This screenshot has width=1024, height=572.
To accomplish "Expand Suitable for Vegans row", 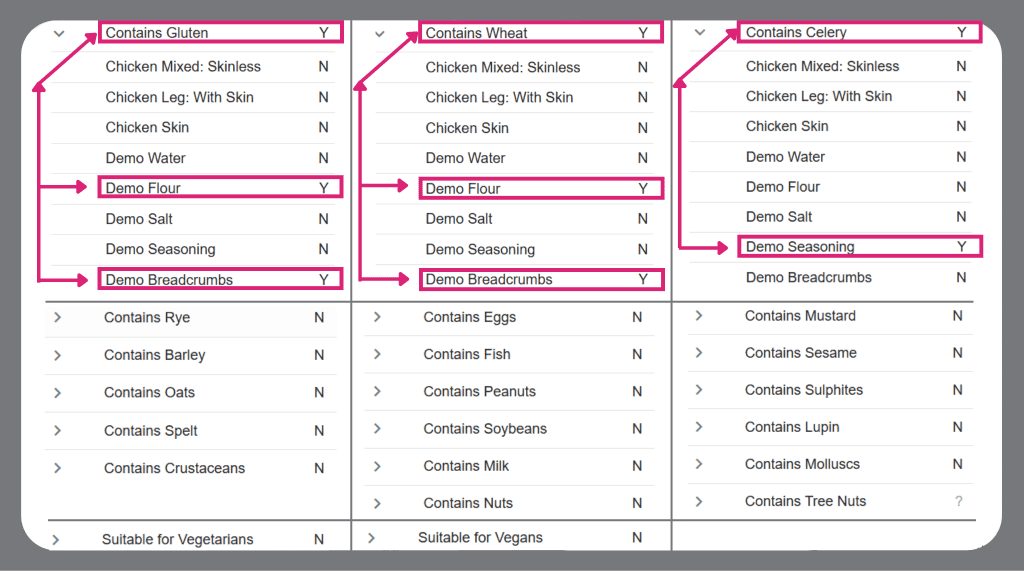I will pos(371,538).
